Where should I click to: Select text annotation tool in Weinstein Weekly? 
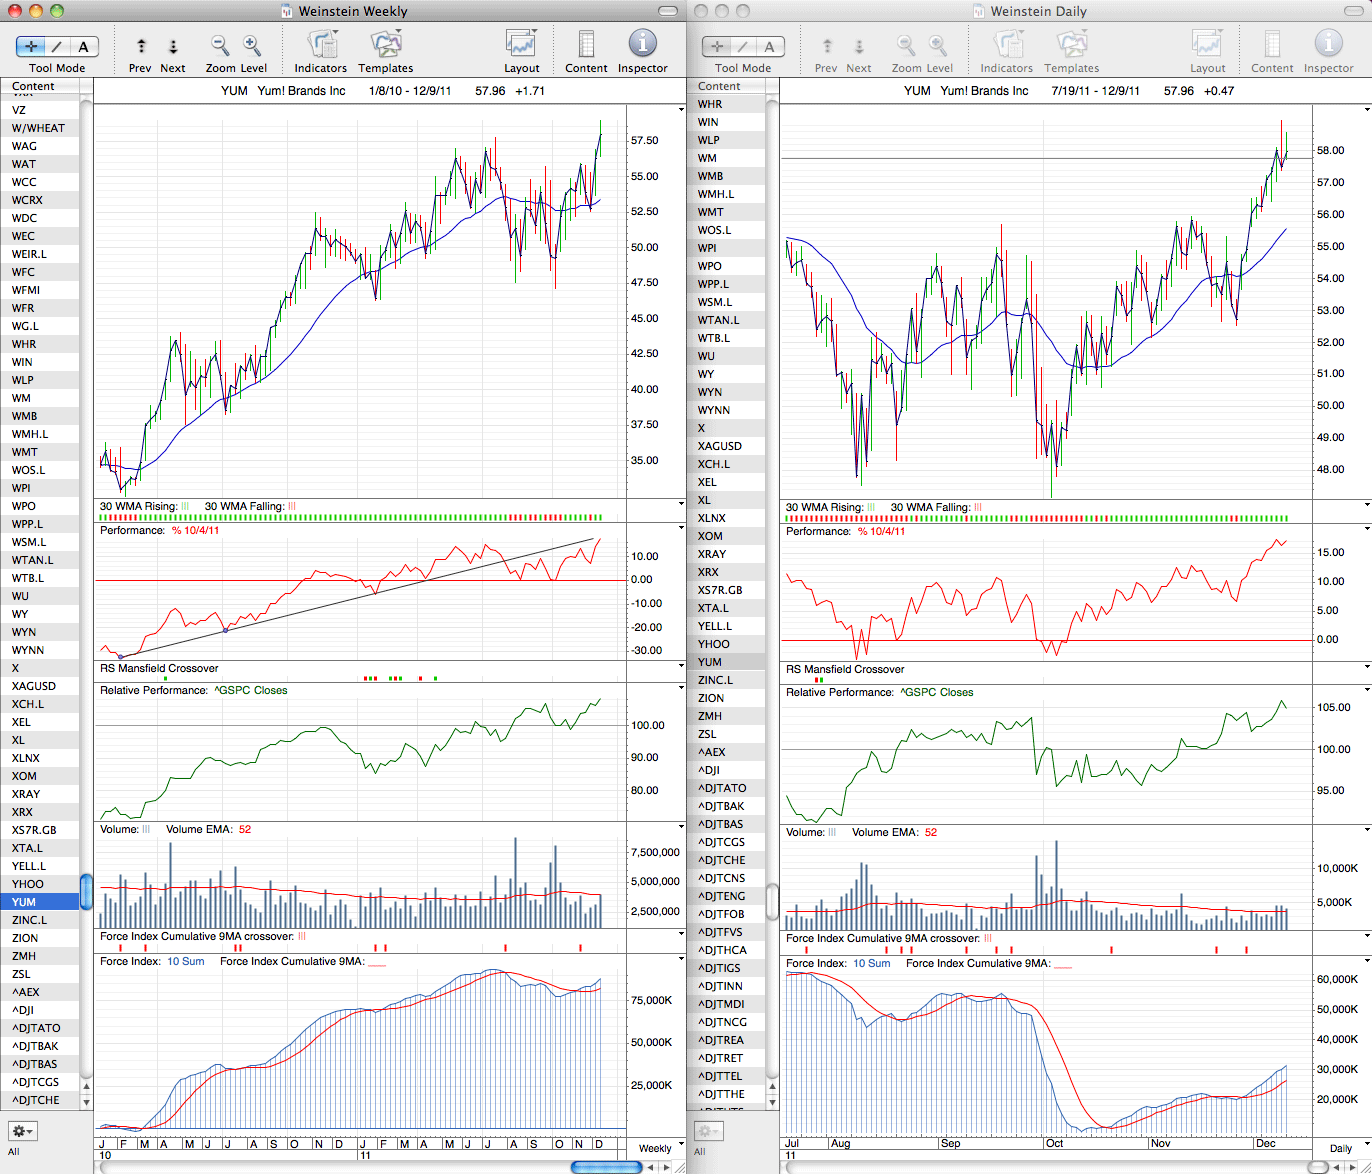click(x=84, y=46)
